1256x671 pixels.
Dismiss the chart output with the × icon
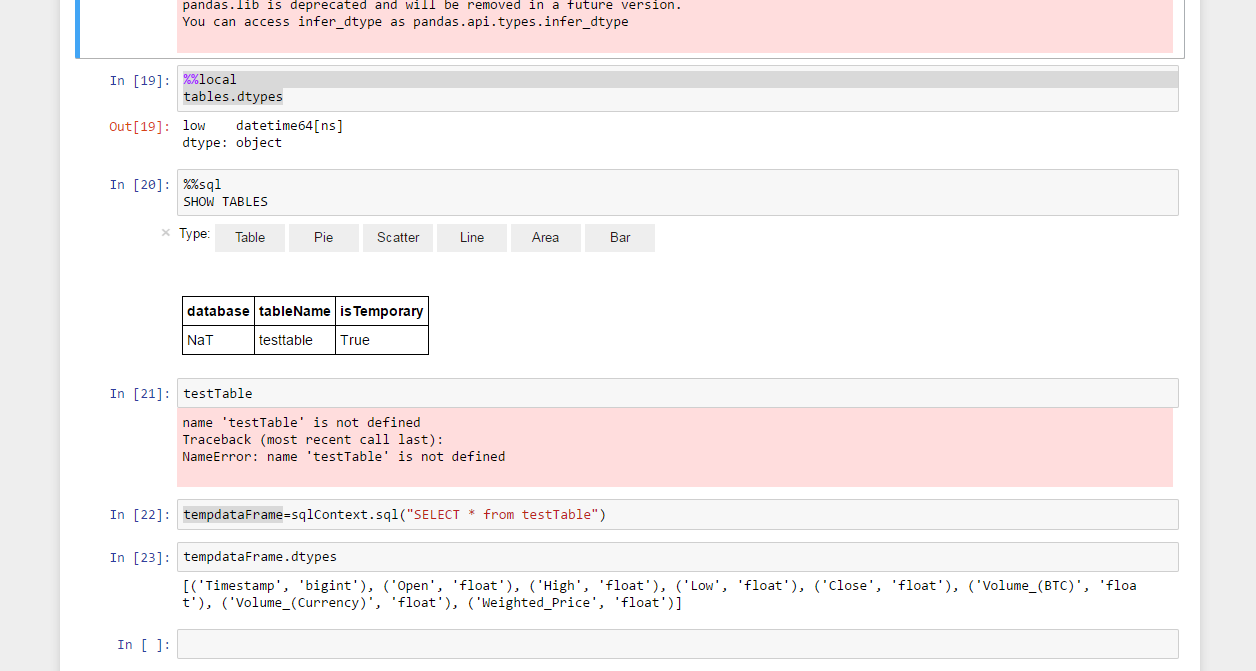tap(165, 232)
